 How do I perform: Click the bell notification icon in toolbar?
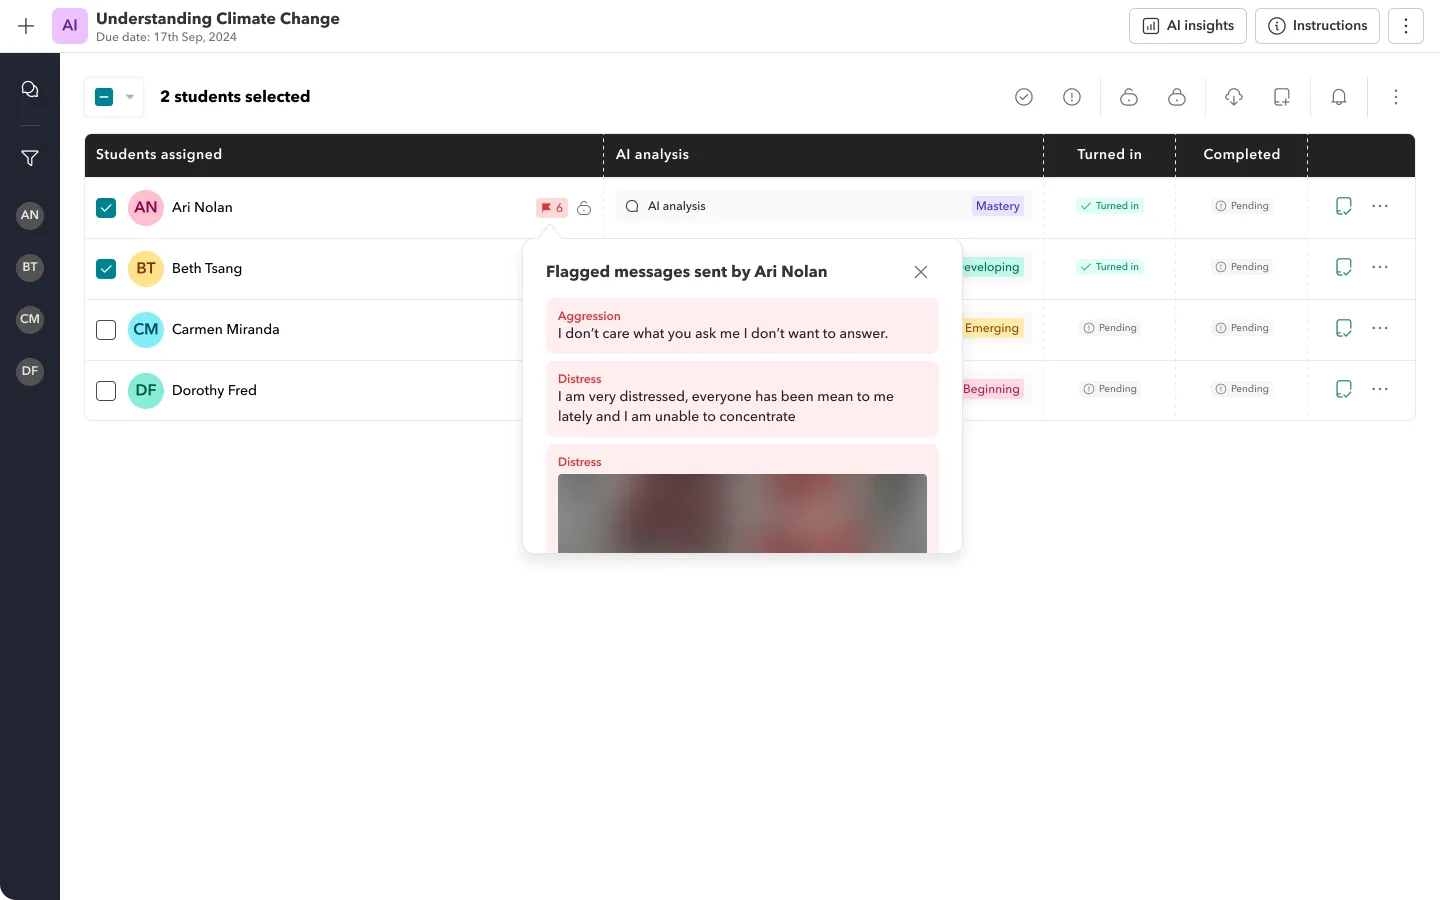pos(1338,97)
